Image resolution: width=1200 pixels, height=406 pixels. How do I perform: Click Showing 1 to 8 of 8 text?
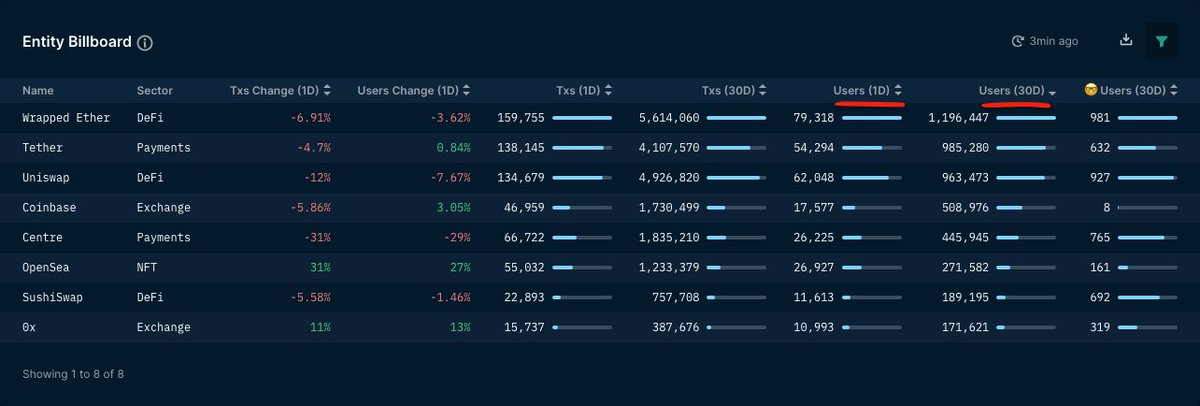point(73,374)
